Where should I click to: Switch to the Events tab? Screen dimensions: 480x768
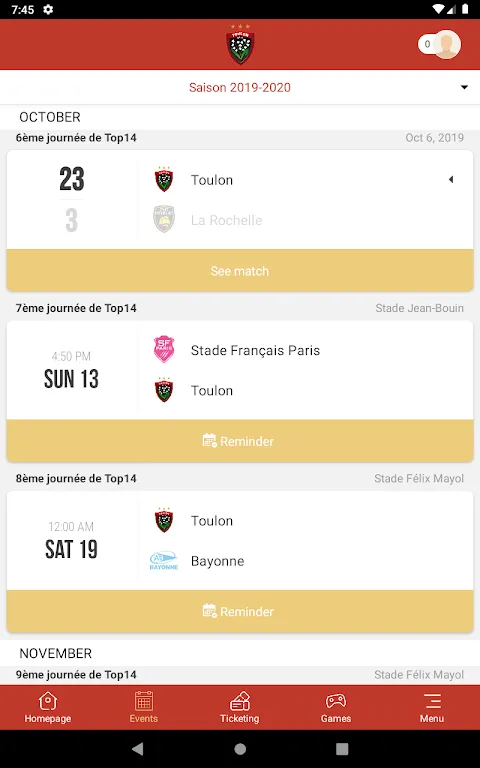[144, 707]
